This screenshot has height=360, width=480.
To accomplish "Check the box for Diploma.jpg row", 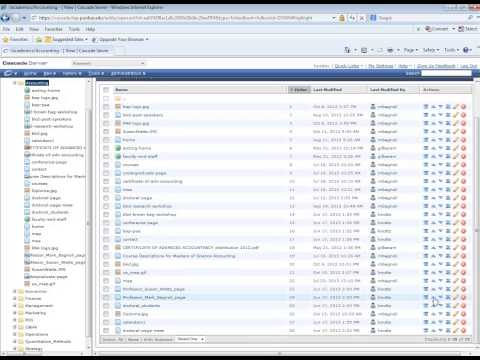I will pos(106,314).
